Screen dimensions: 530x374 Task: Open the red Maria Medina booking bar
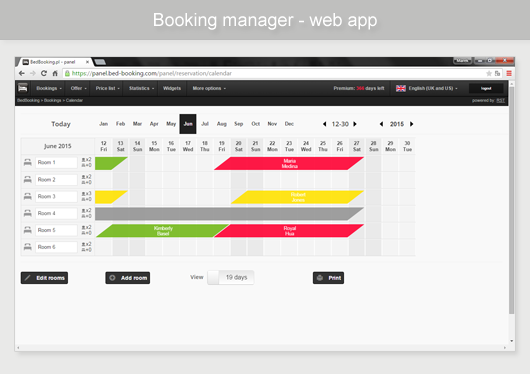(289, 163)
